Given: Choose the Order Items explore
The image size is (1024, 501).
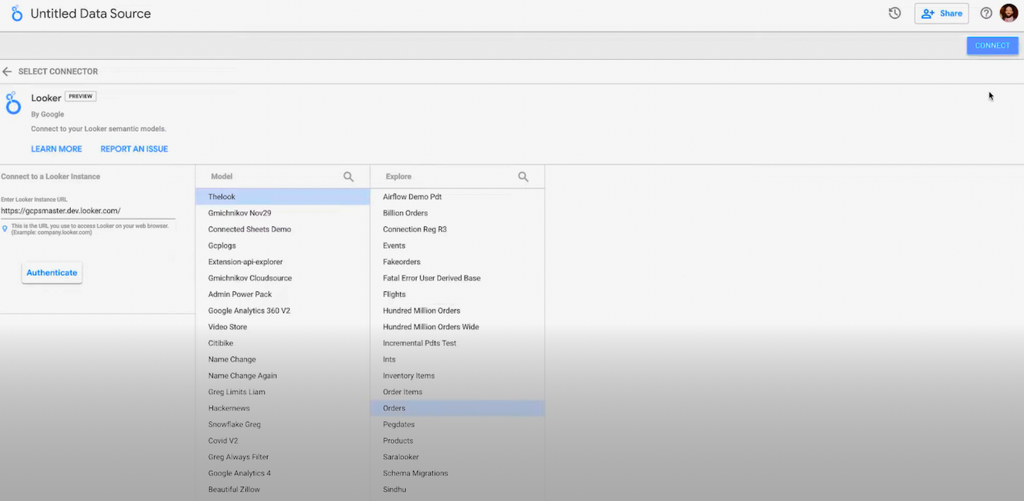Looking at the screenshot, I should coord(457,392).
